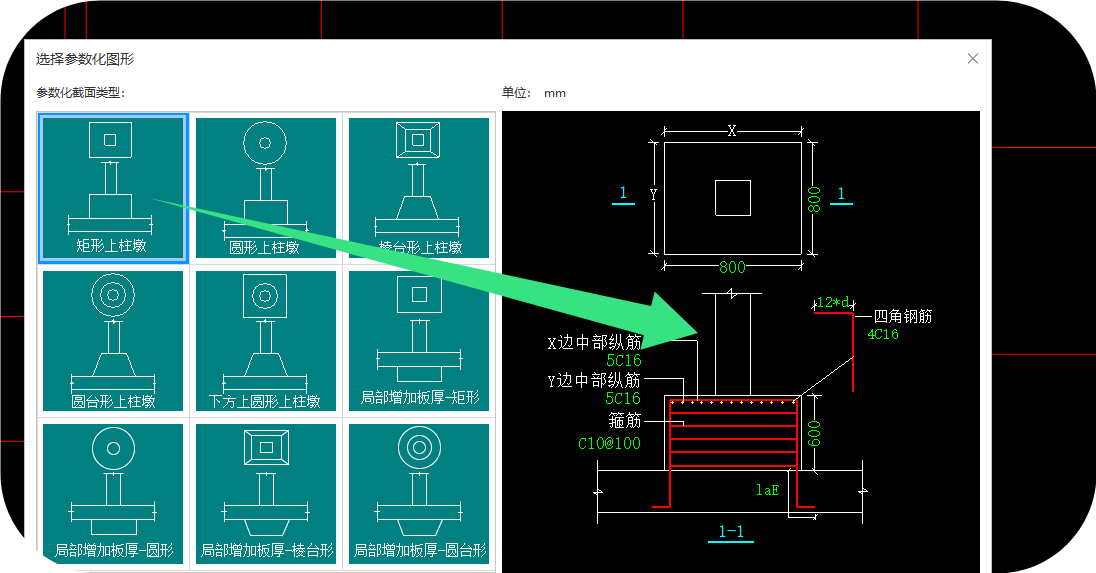1096x573 pixels.
Task: Pick the 圆台形上柱墩 section type
Action: pyautogui.click(x=113, y=341)
